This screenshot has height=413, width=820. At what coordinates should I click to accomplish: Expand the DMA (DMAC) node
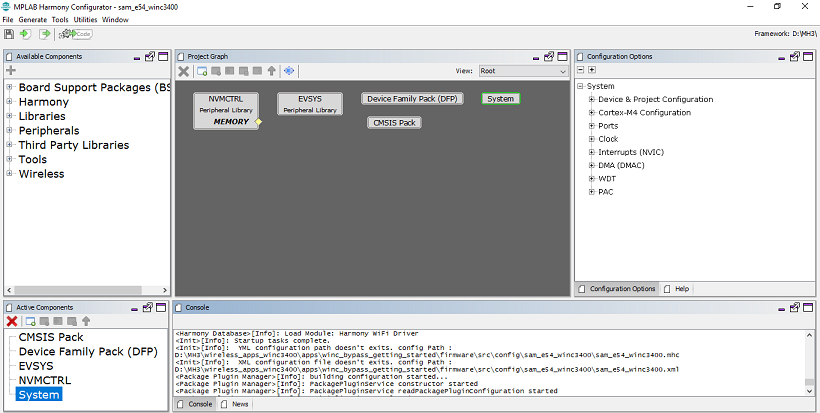(591, 165)
